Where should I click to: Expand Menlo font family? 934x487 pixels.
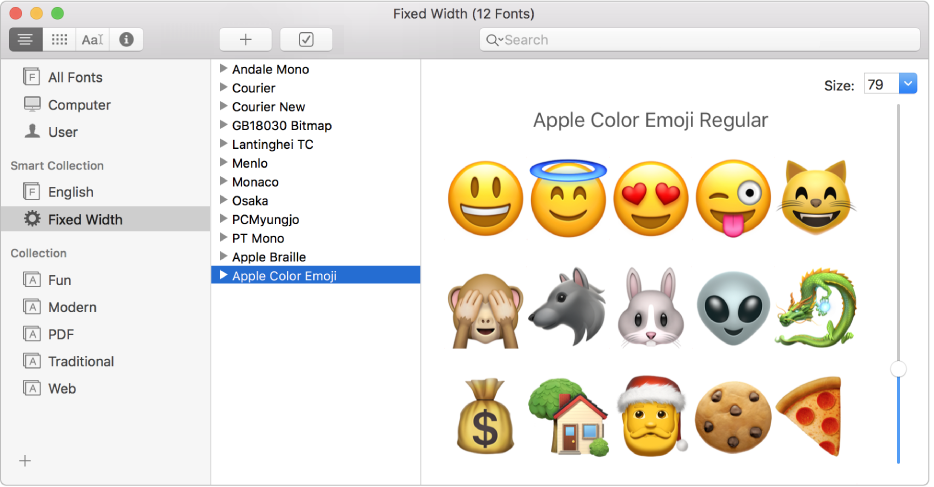tap(223, 163)
